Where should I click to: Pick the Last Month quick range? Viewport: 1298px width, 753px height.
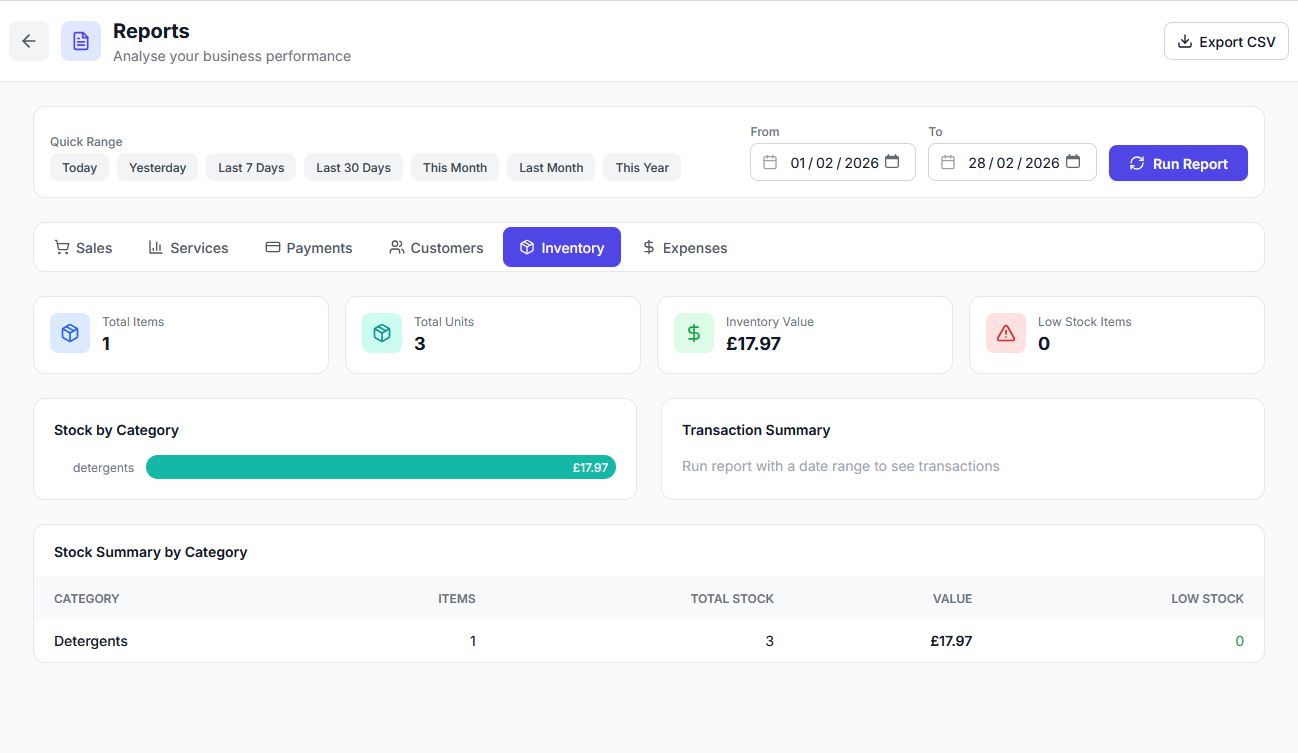click(x=551, y=167)
